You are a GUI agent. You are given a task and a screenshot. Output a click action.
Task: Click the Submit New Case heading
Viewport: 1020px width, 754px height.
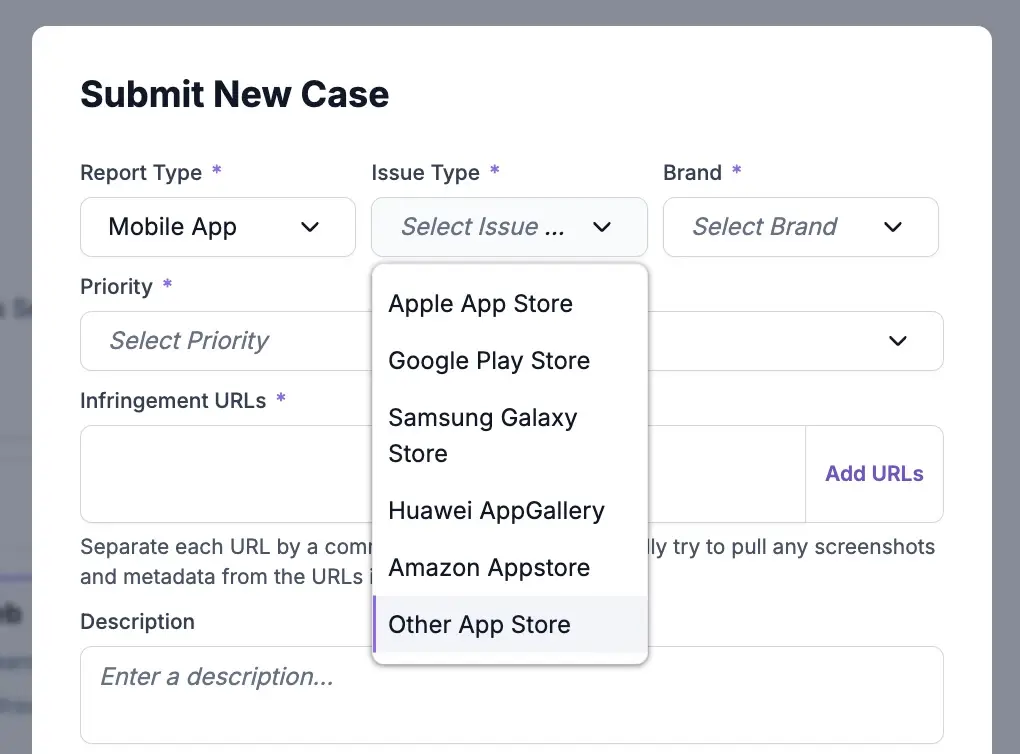[x=235, y=94]
